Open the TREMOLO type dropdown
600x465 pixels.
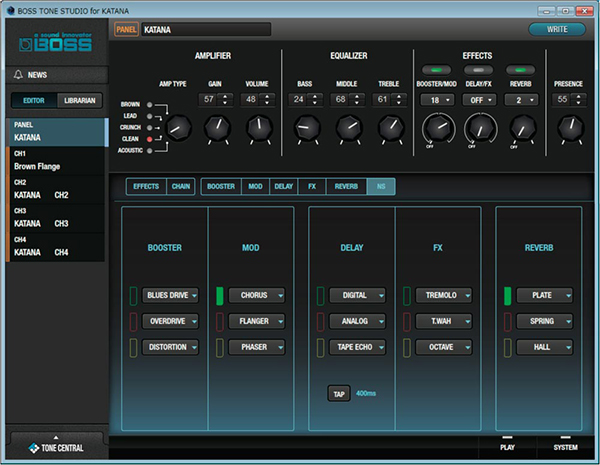click(x=444, y=295)
